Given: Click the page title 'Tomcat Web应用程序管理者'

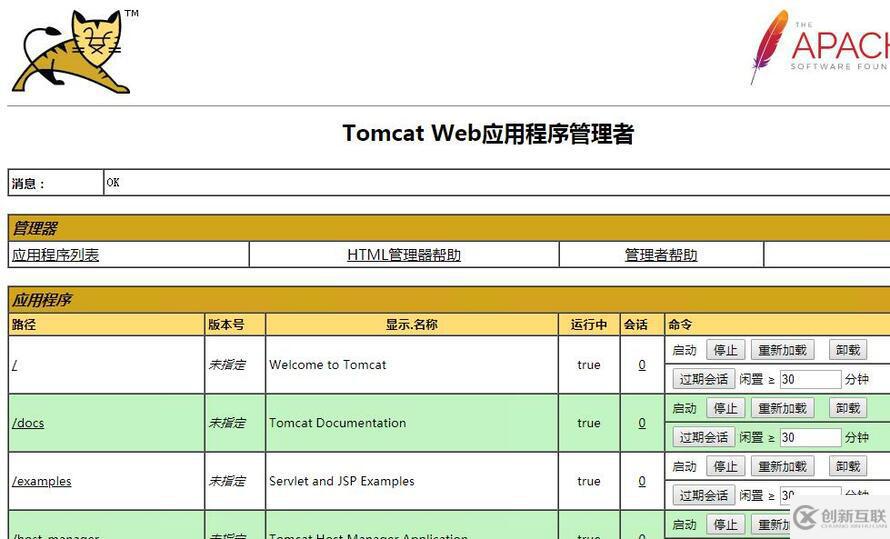Looking at the screenshot, I should tap(488, 133).
